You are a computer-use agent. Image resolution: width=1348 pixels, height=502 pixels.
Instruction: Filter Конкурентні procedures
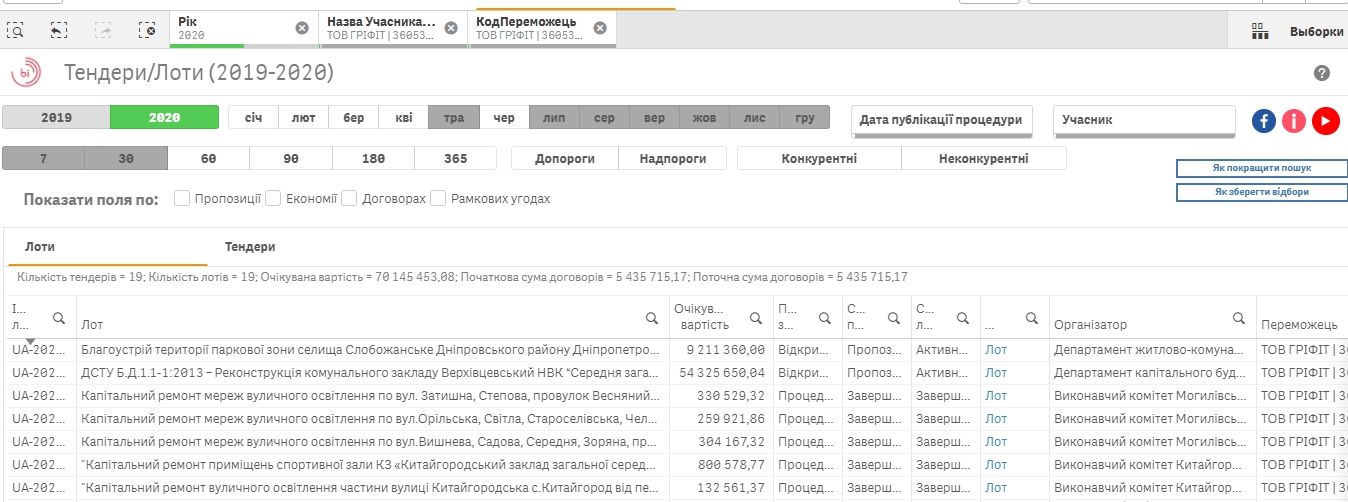pos(819,158)
